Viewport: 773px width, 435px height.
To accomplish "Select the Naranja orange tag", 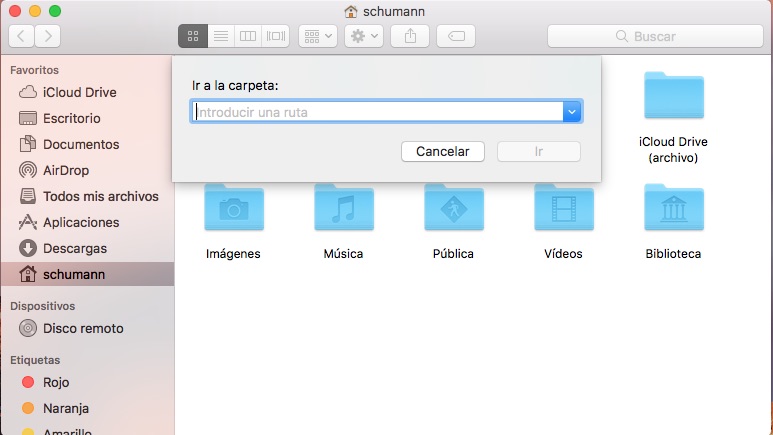I will (87, 408).
